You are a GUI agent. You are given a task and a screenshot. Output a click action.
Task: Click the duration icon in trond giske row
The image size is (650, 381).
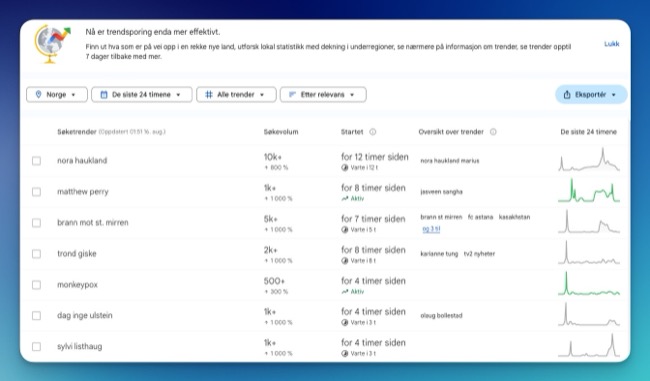pos(344,261)
